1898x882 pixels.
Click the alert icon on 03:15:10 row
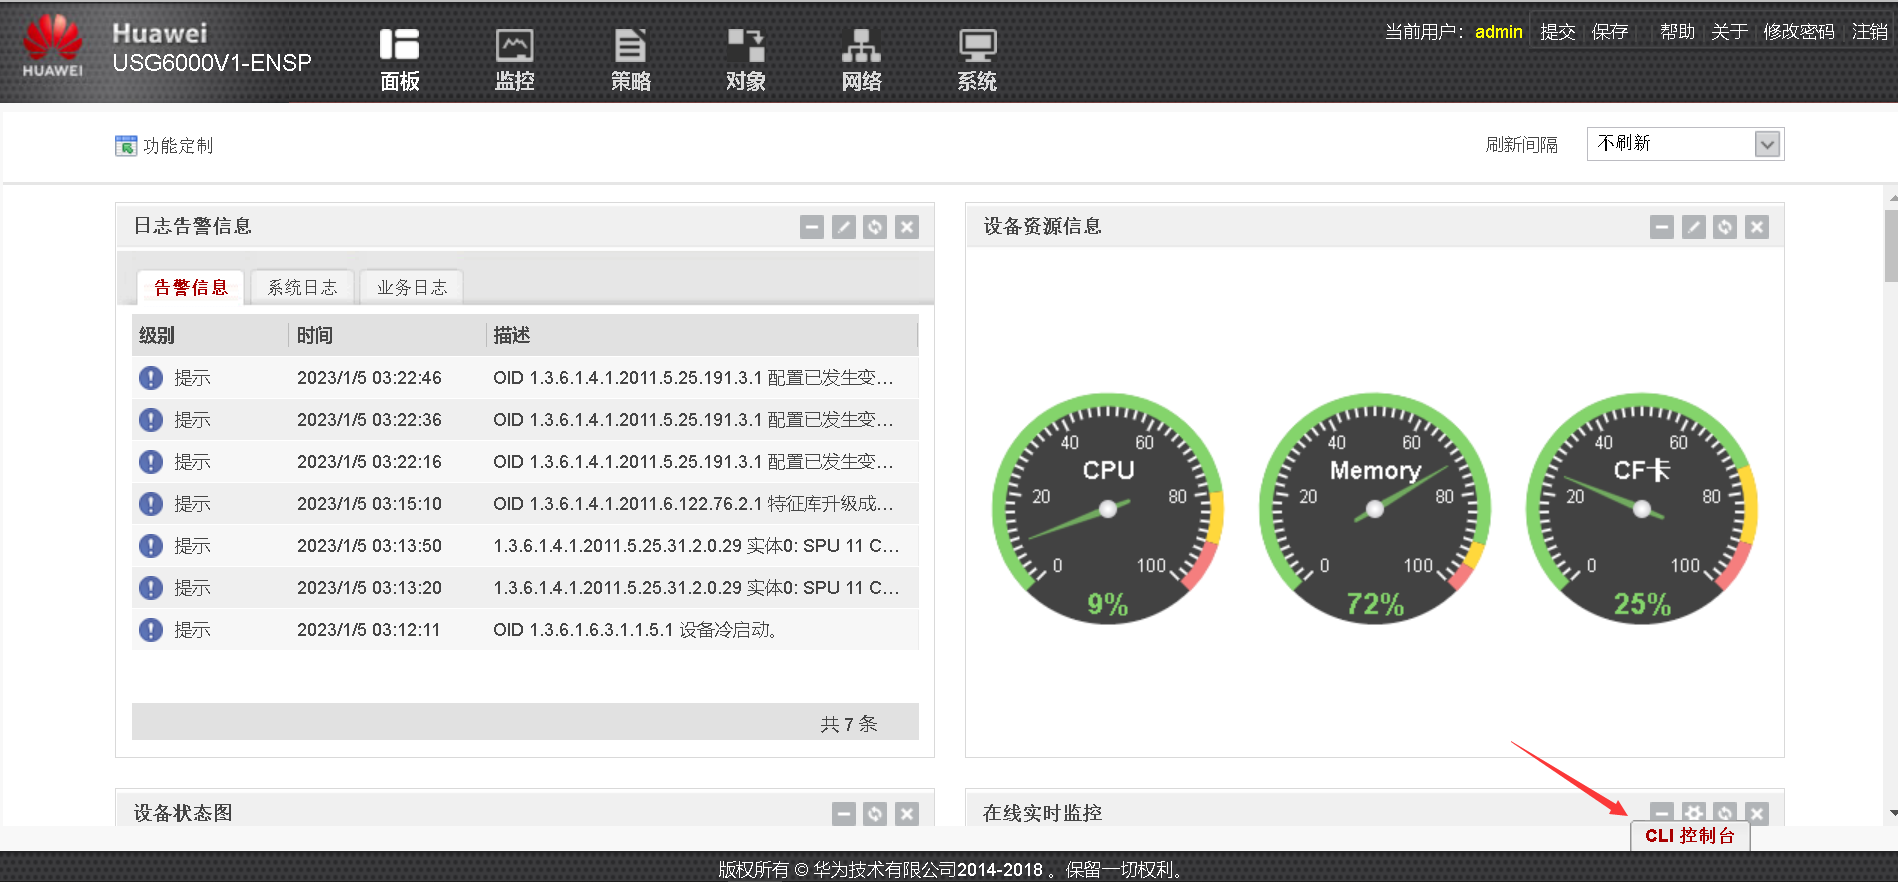[151, 504]
